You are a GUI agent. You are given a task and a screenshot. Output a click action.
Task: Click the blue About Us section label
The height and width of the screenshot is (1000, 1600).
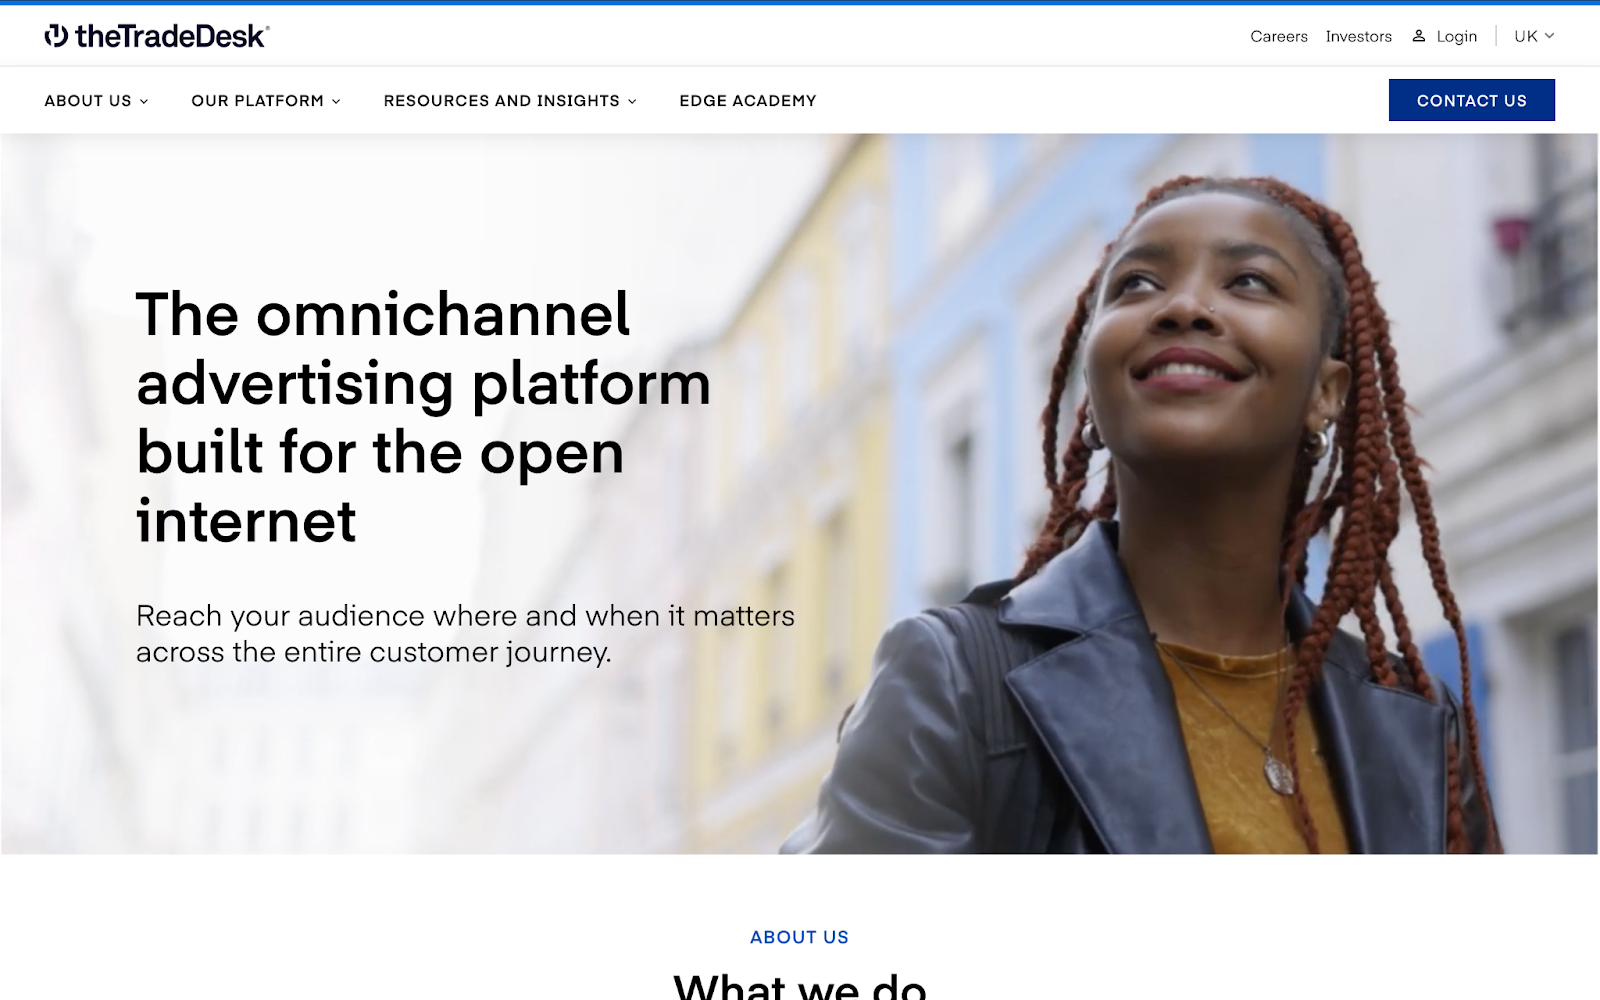tap(799, 937)
